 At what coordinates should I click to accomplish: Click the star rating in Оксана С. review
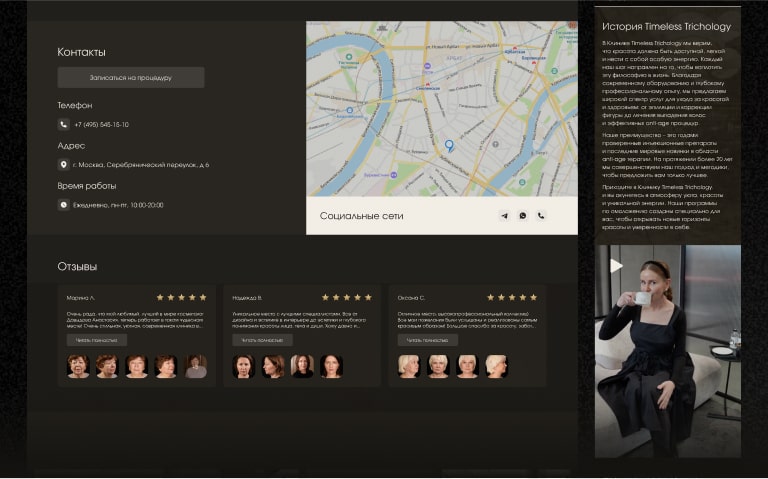(x=512, y=297)
